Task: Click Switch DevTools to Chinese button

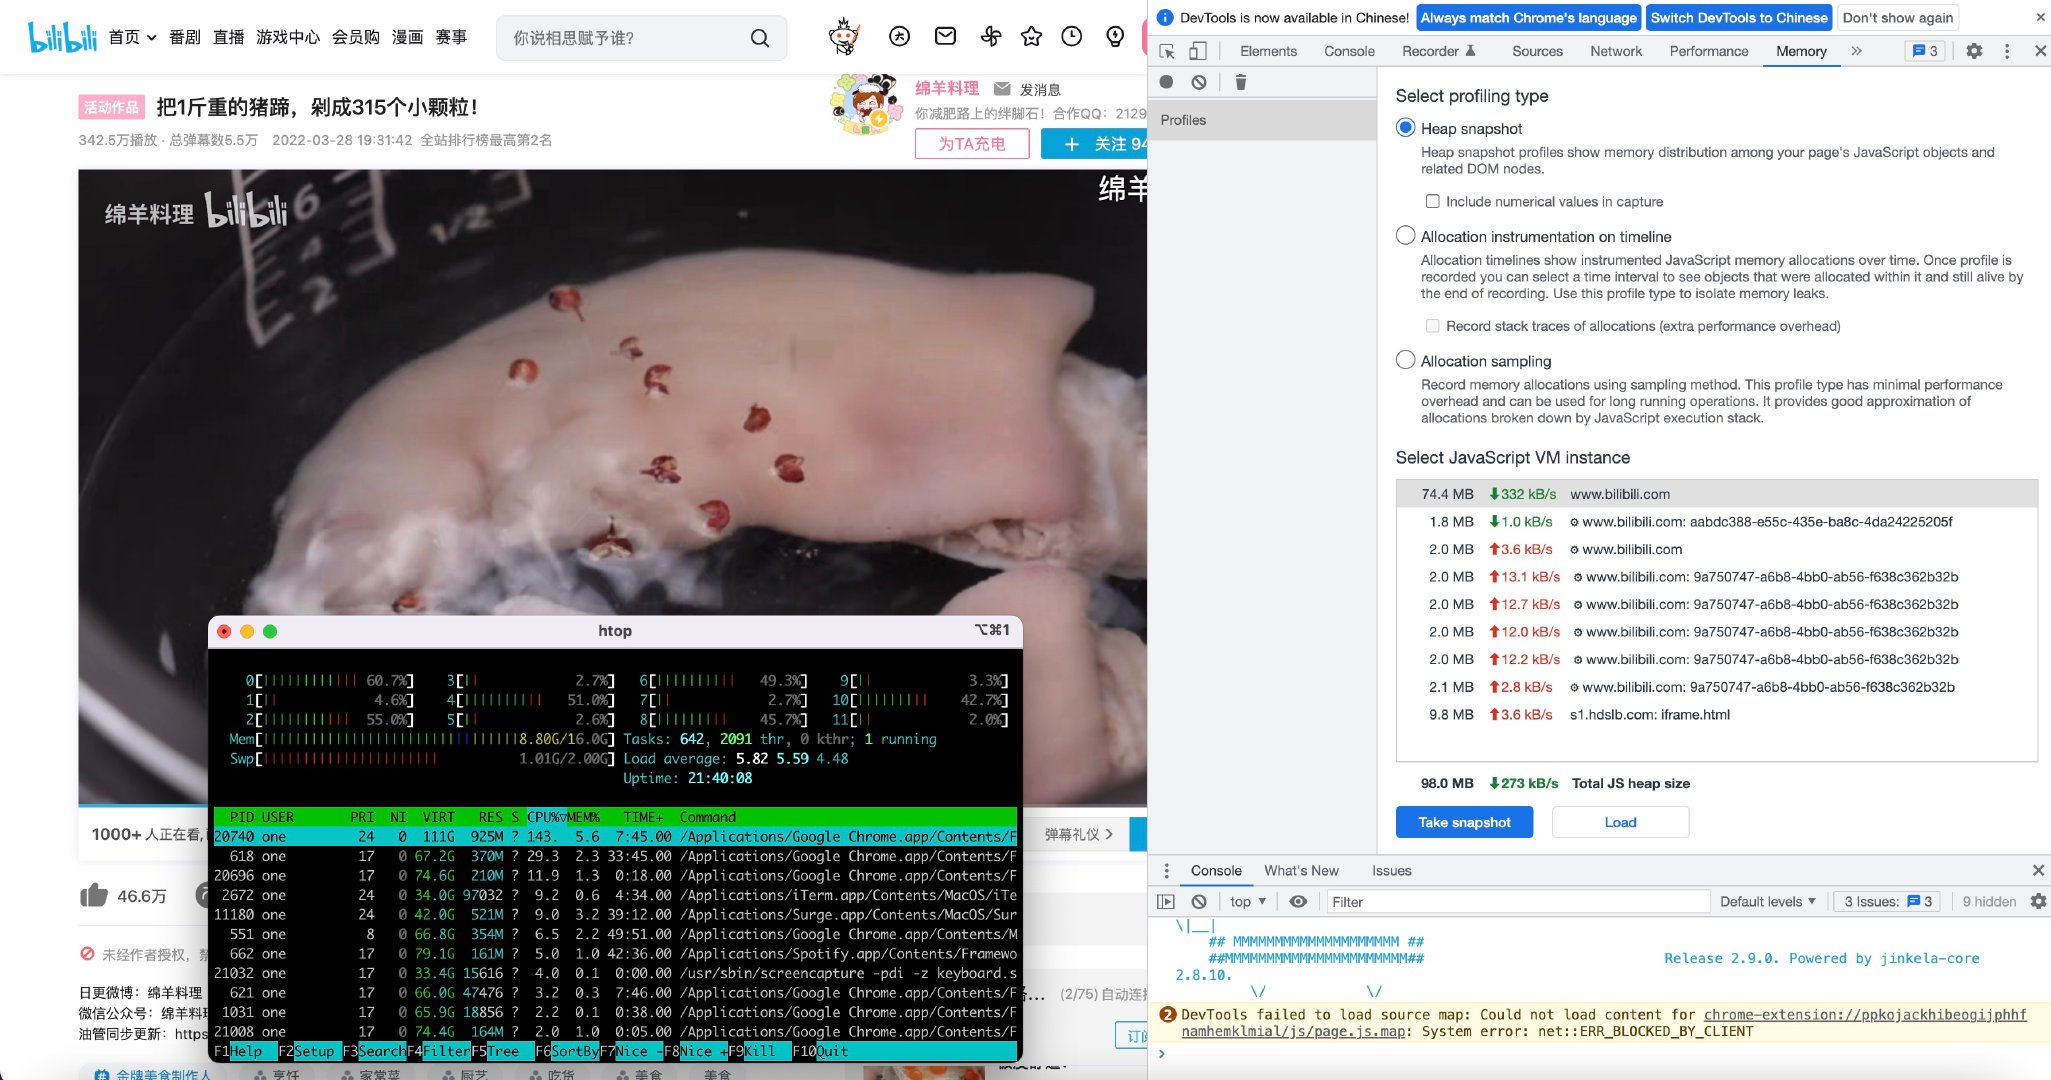Action: tap(1738, 17)
